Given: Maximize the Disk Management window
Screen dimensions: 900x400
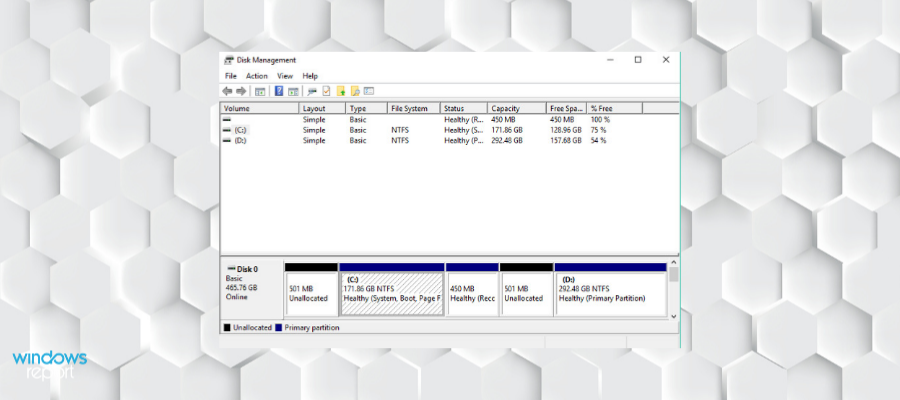Looking at the screenshot, I should pos(638,60).
